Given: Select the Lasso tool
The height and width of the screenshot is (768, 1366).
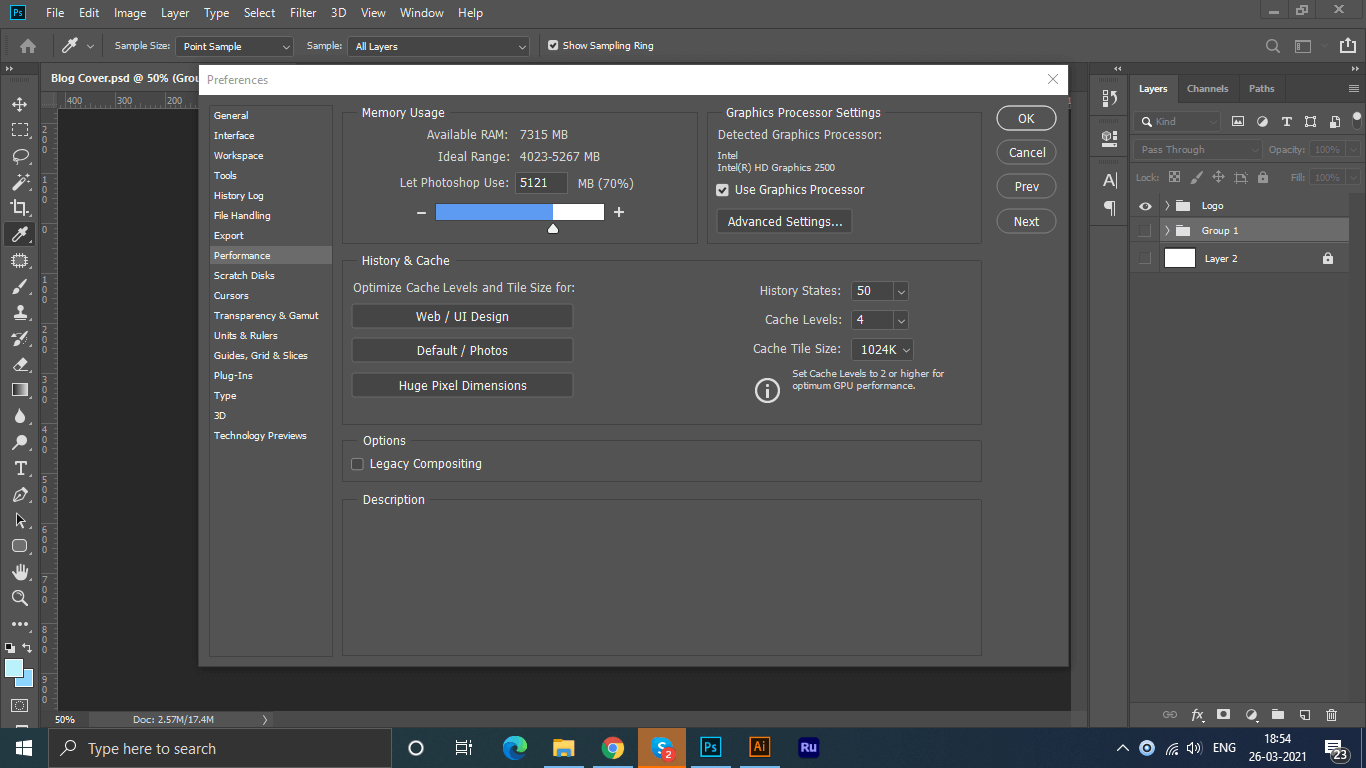Looking at the screenshot, I should click(20, 156).
